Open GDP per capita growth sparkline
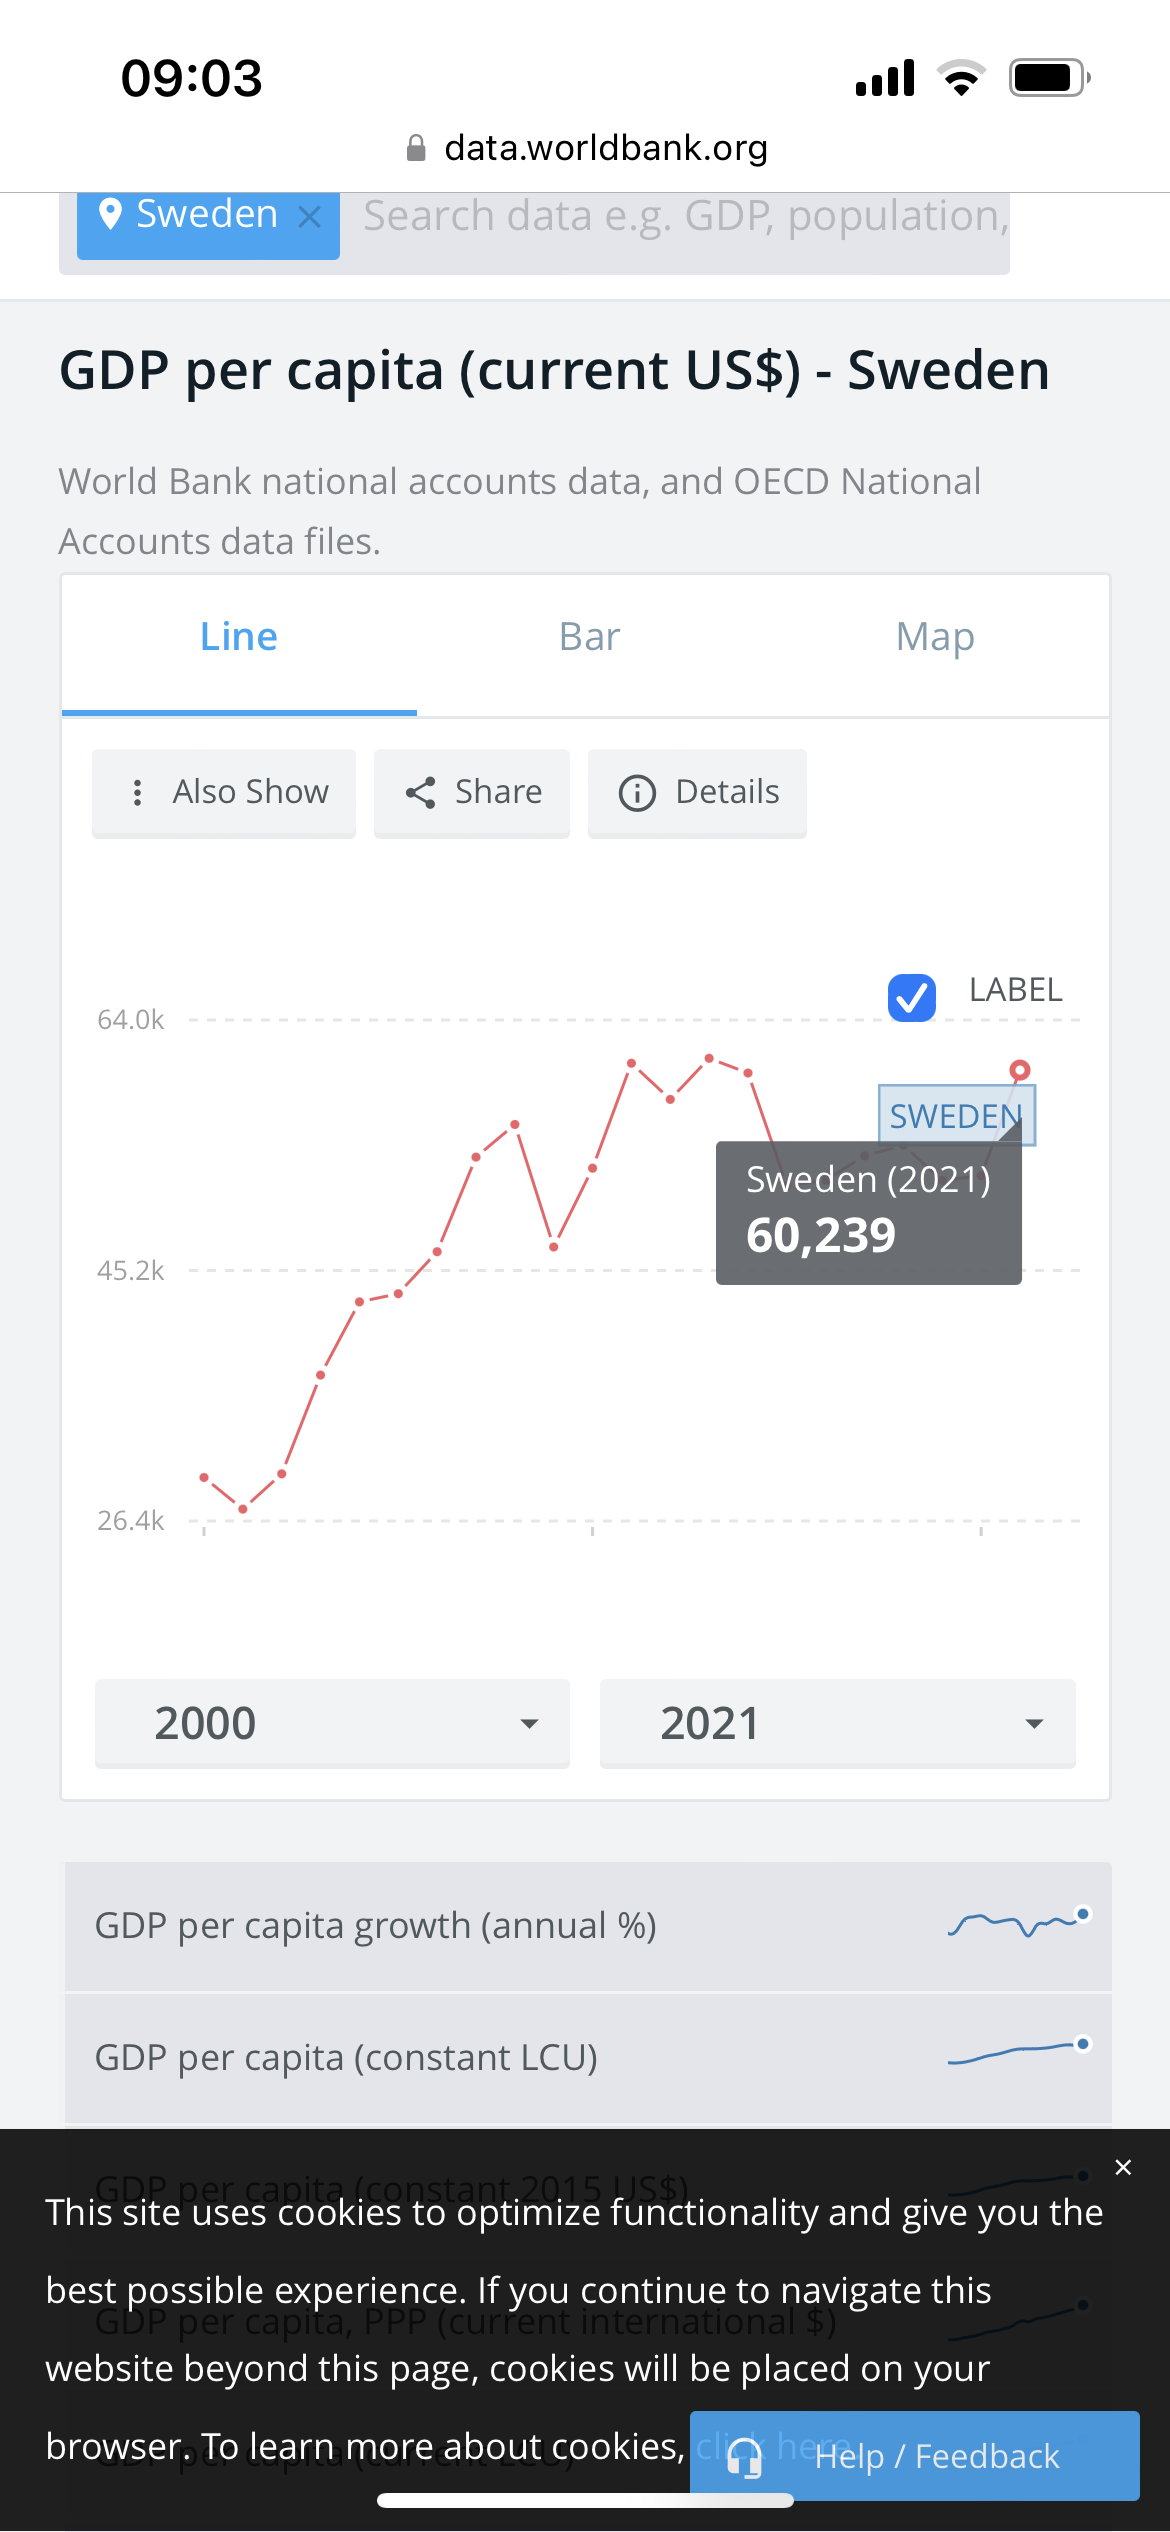 point(1018,1923)
